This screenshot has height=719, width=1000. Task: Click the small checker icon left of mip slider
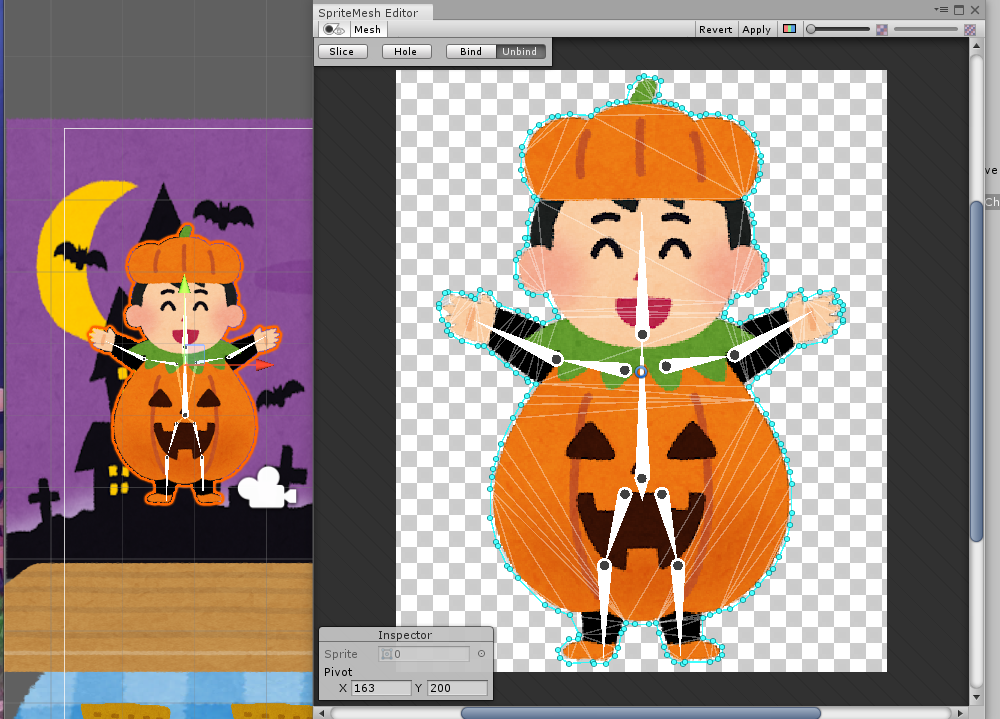882,29
